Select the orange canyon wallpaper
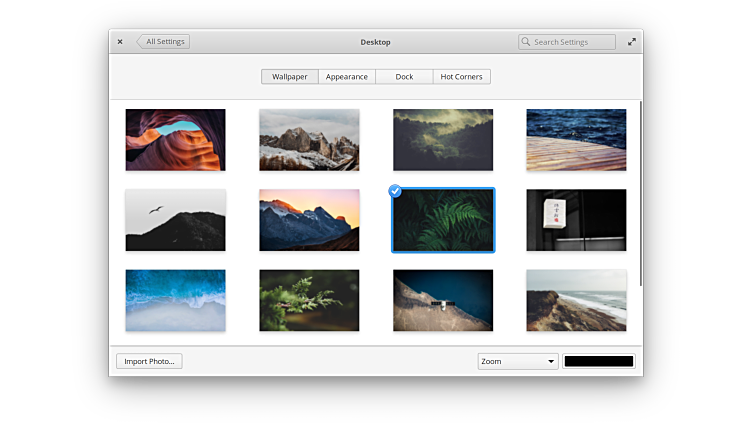This screenshot has height=423, width=752. tap(175, 140)
